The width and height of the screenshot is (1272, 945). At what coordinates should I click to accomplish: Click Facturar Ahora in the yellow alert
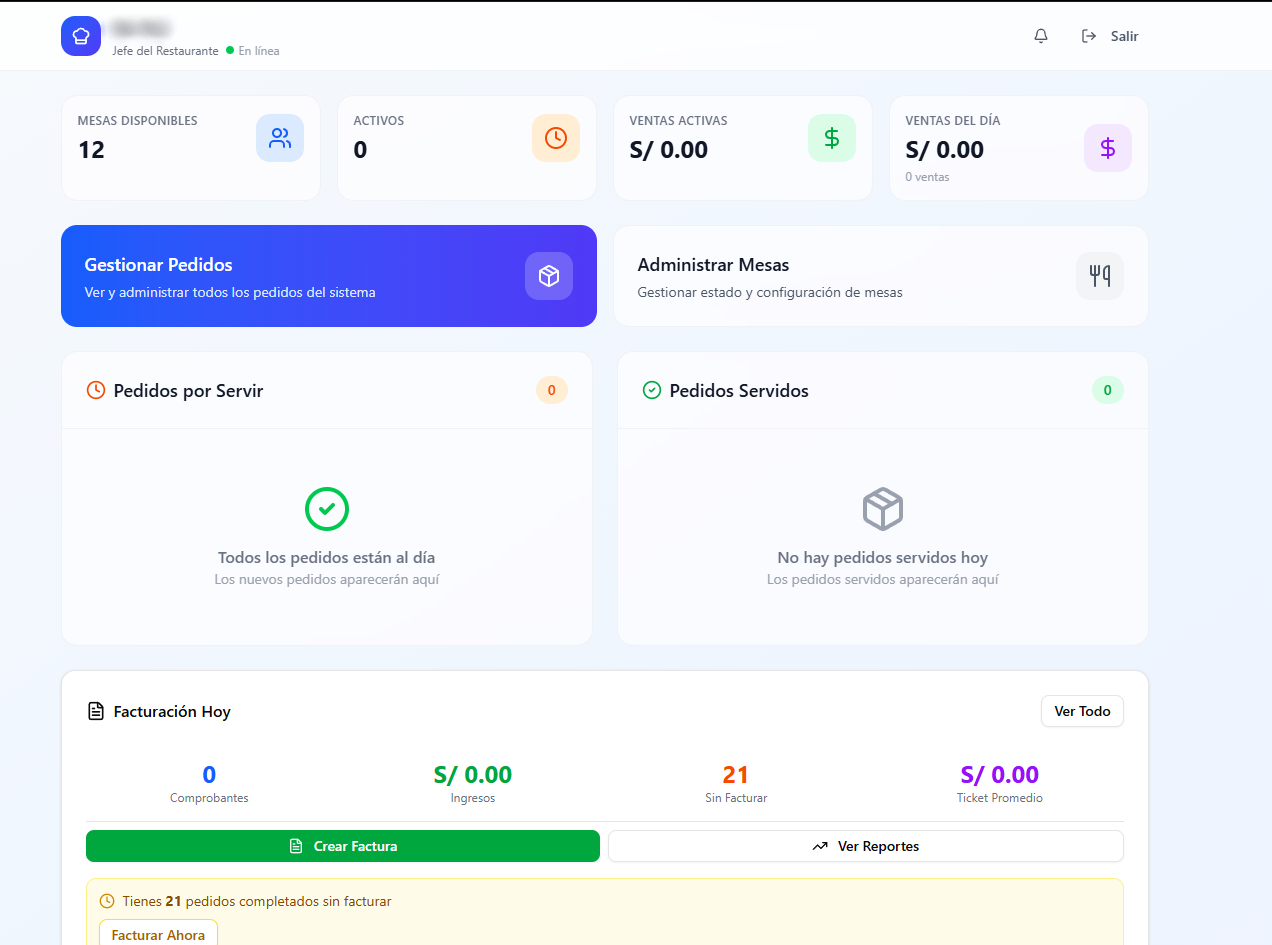point(158,933)
